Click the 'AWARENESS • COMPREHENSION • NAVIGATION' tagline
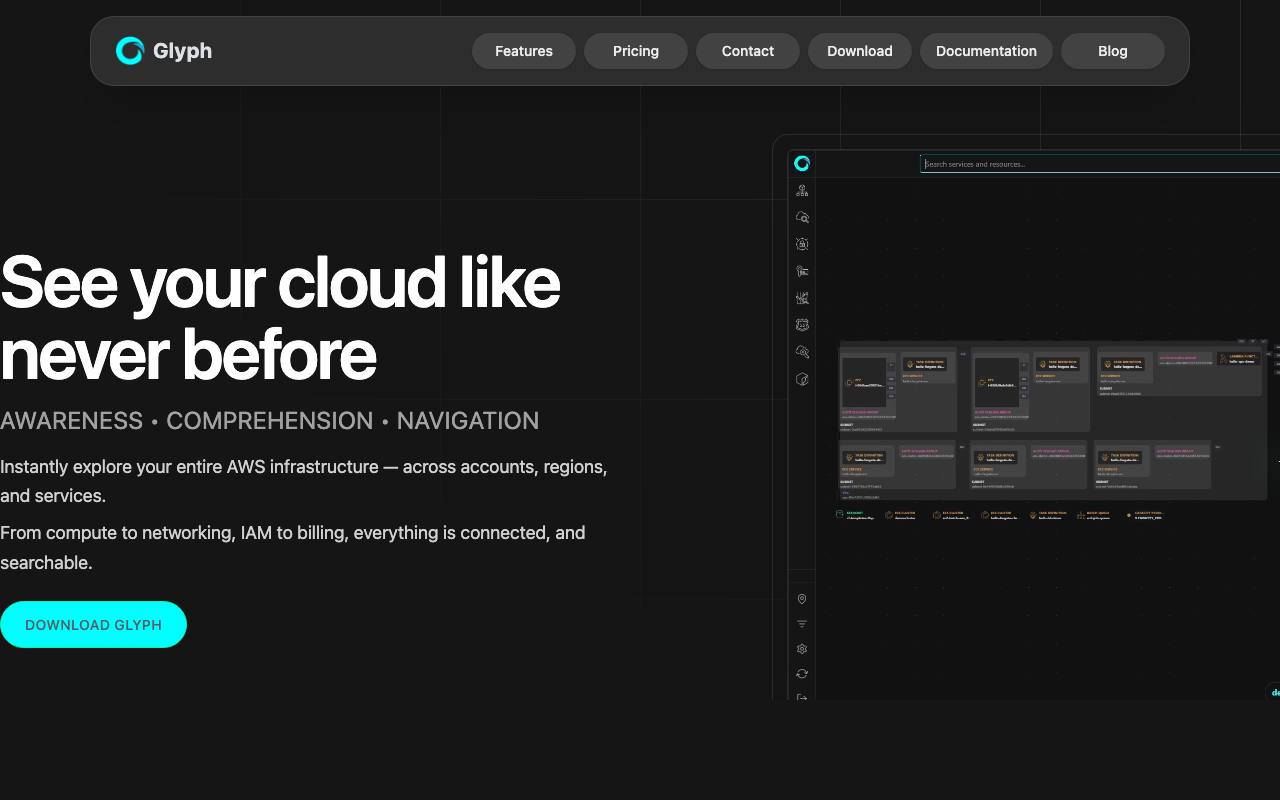Viewport: 1280px width, 800px height. click(270, 421)
